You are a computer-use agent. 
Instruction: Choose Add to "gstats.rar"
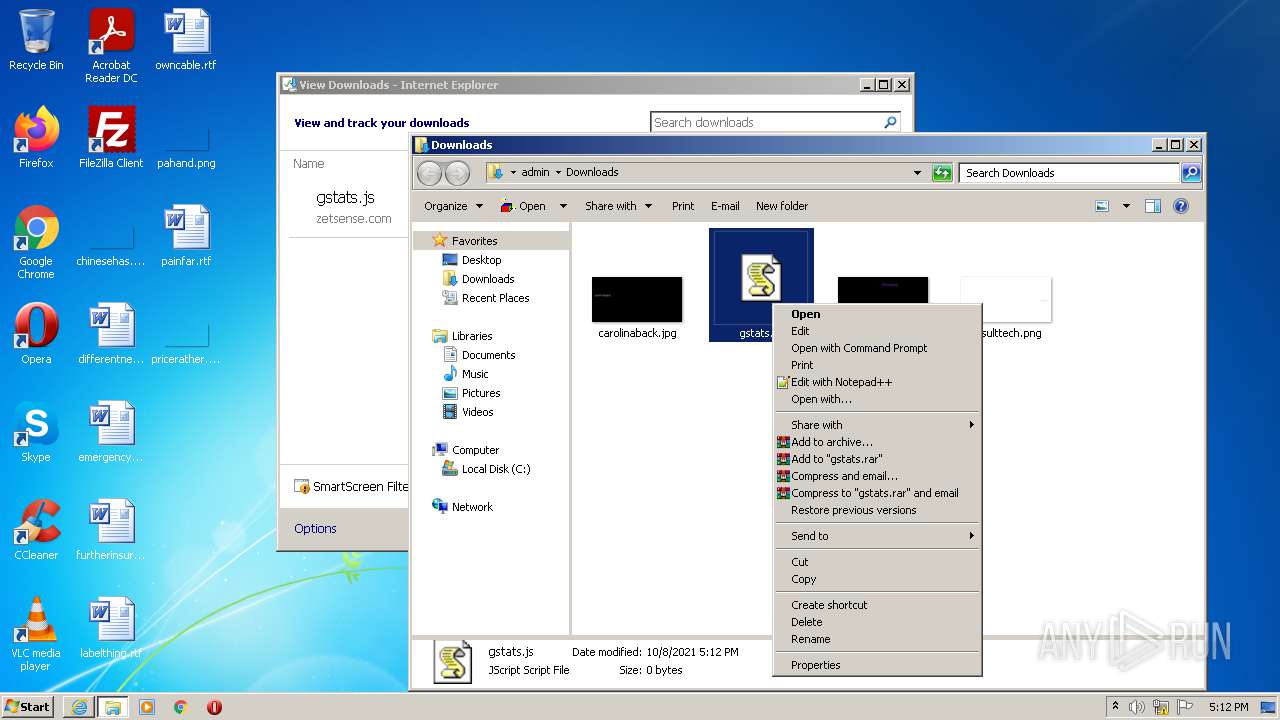pos(878,459)
